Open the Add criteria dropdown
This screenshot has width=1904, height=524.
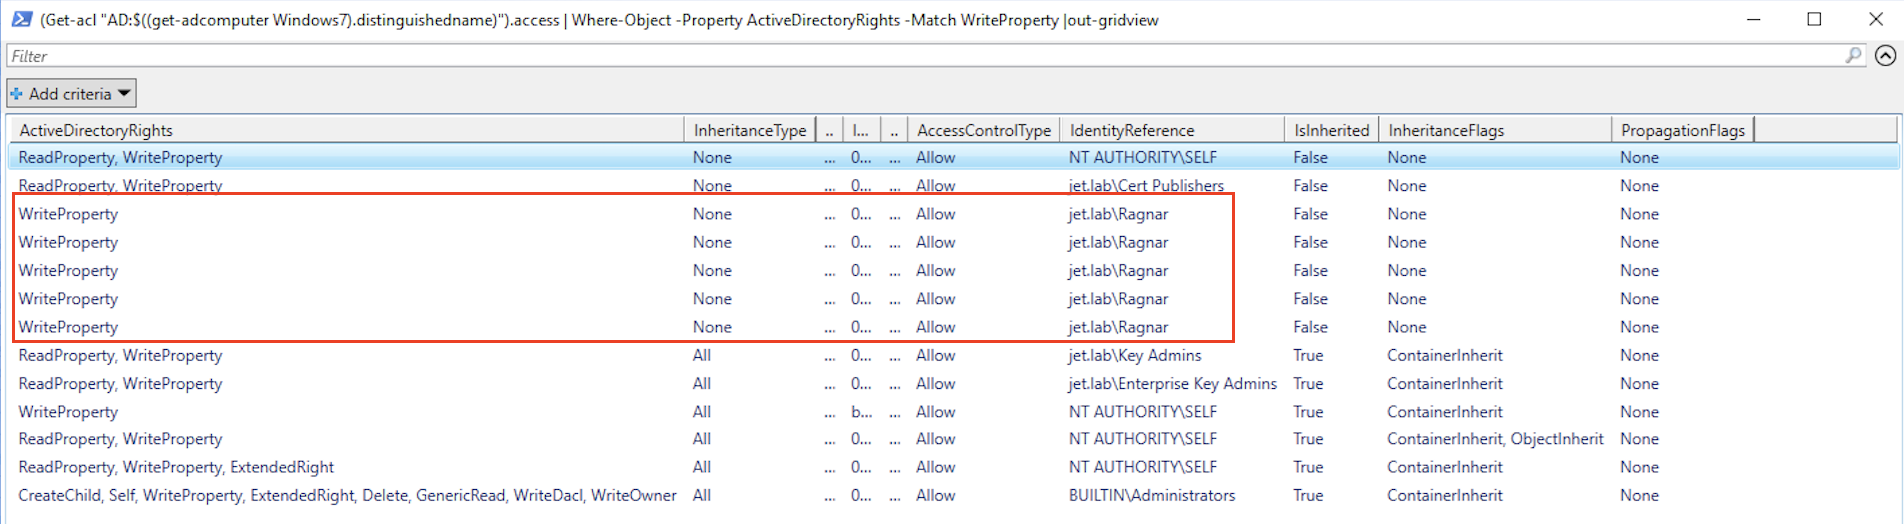(71, 93)
